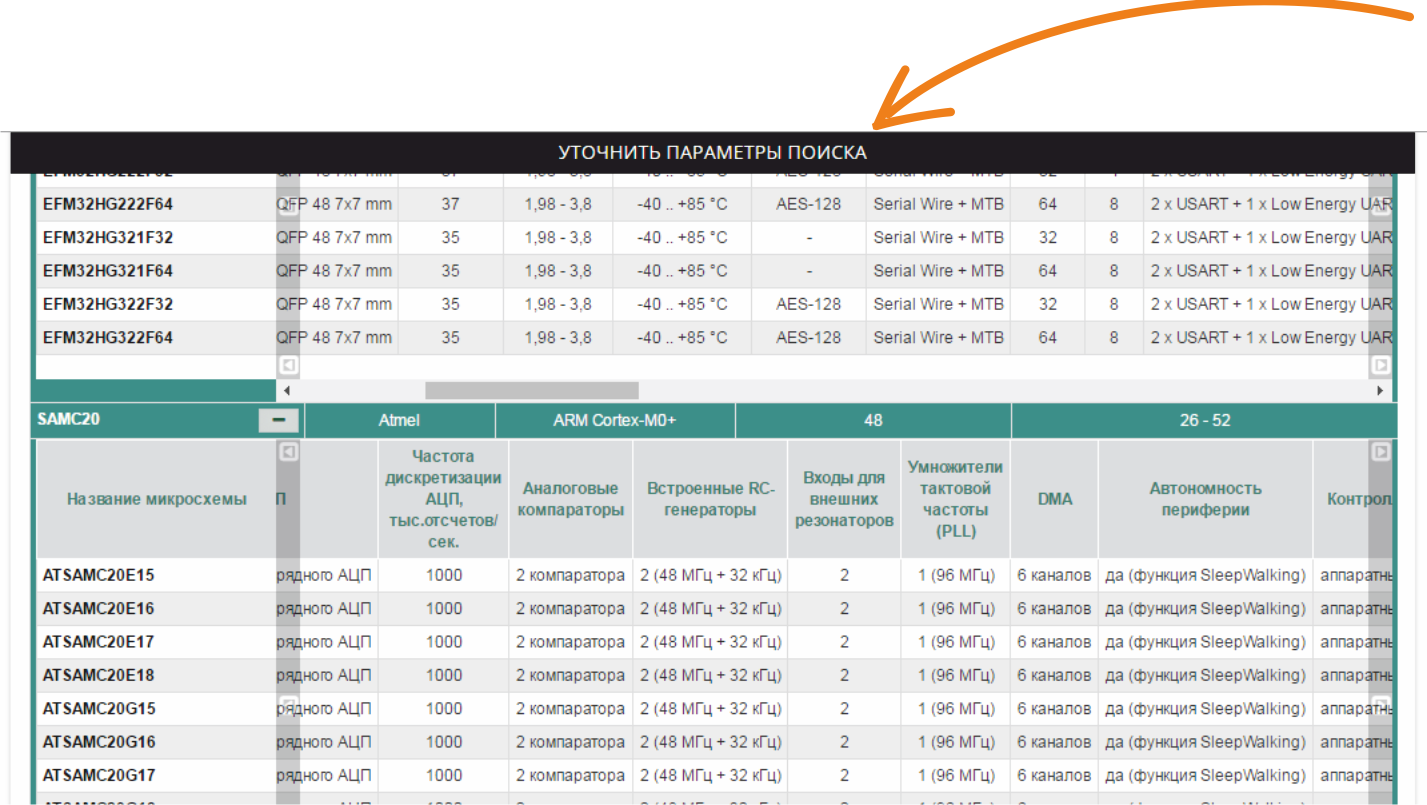
Task: Open chip ATSAMC20G16
Action: pos(99,742)
